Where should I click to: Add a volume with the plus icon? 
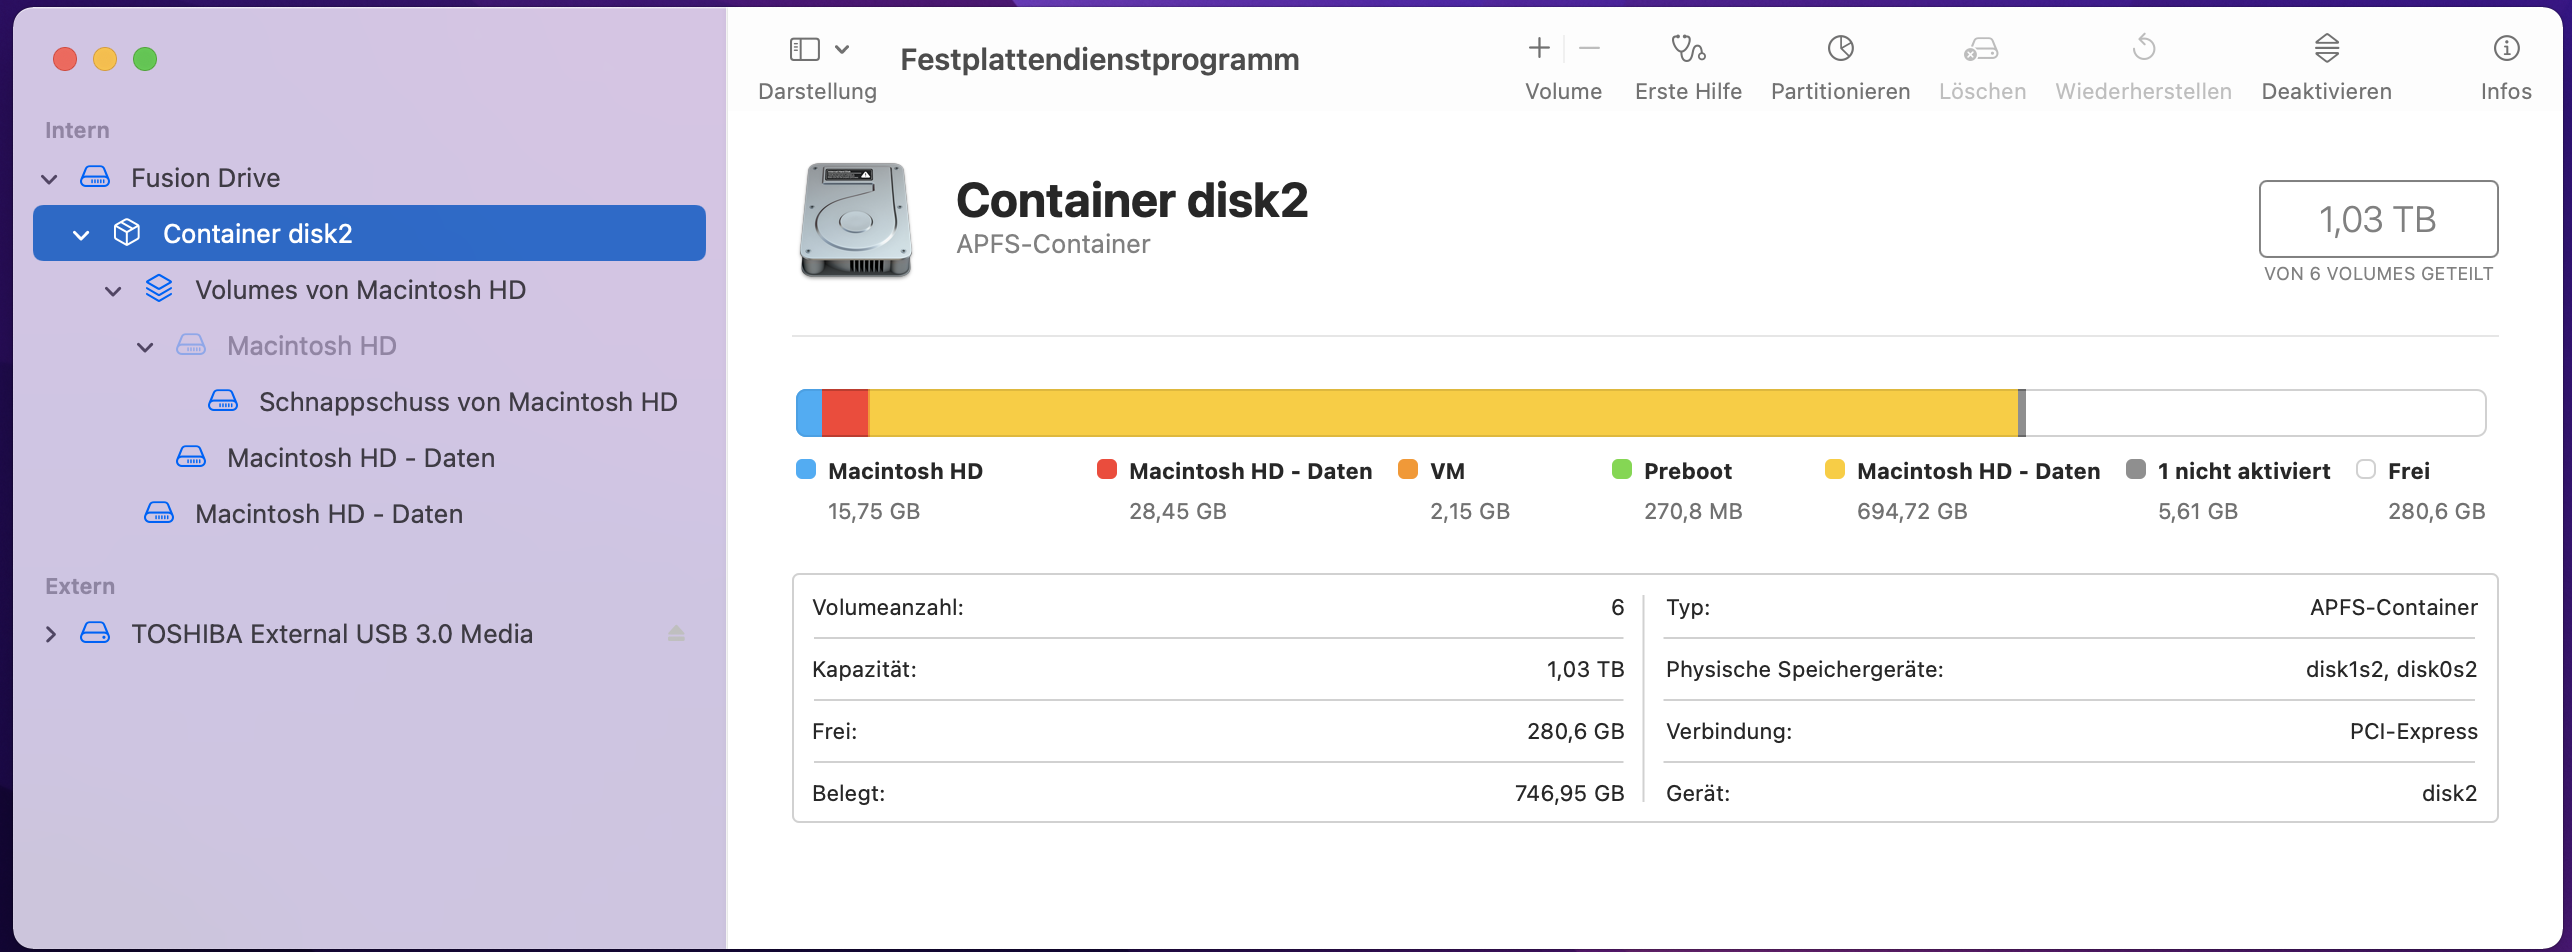click(x=1539, y=48)
